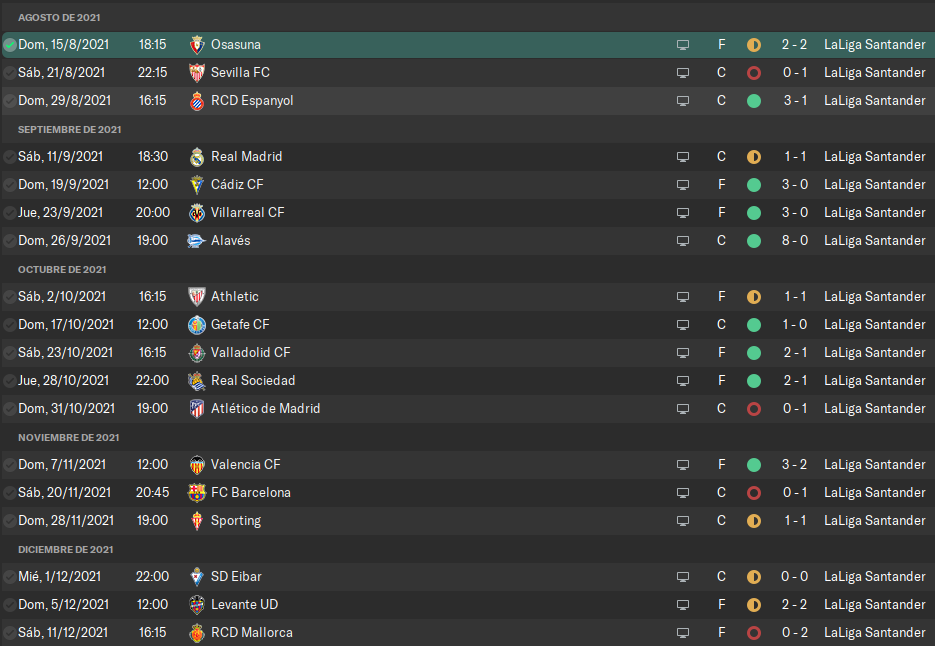This screenshot has height=646, width=935.
Task: Click the Real Madrid club badge
Action: click(197, 157)
